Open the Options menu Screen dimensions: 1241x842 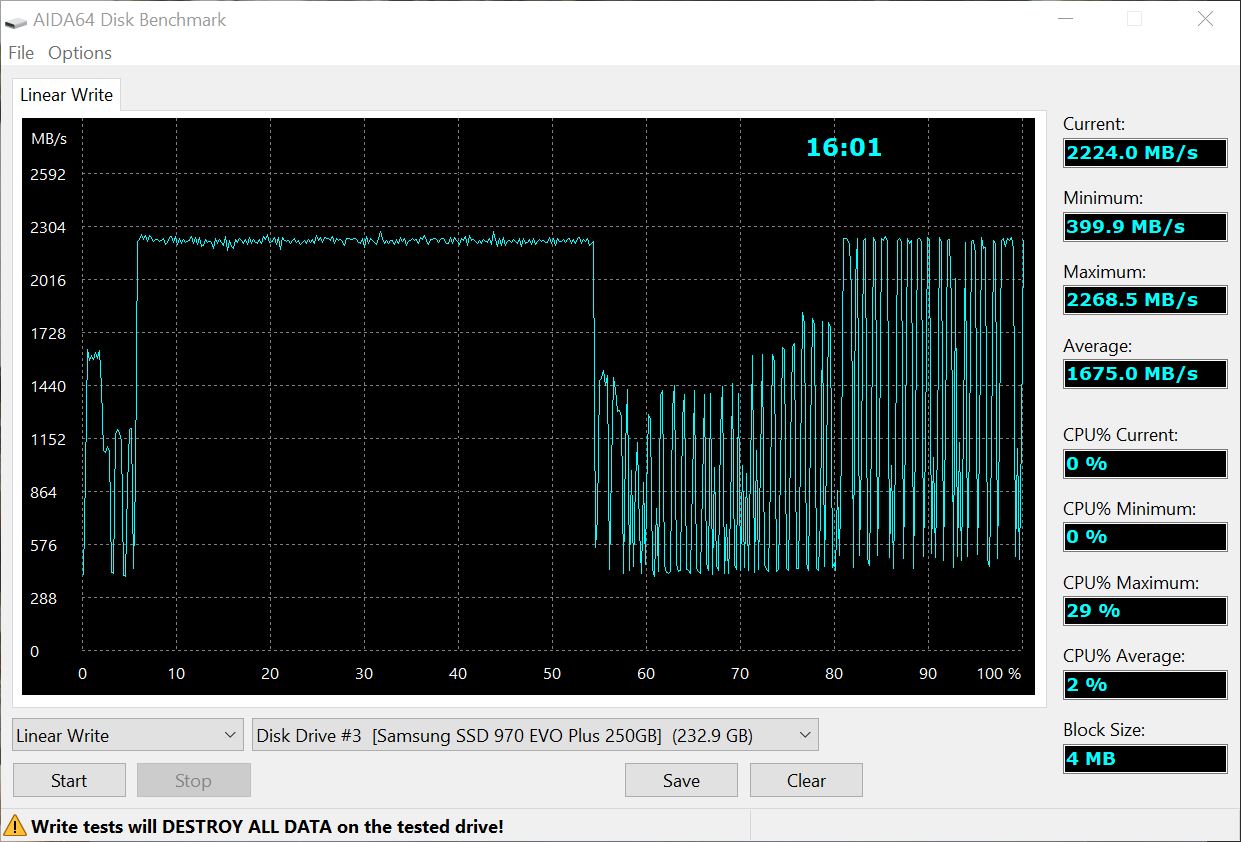[80, 53]
